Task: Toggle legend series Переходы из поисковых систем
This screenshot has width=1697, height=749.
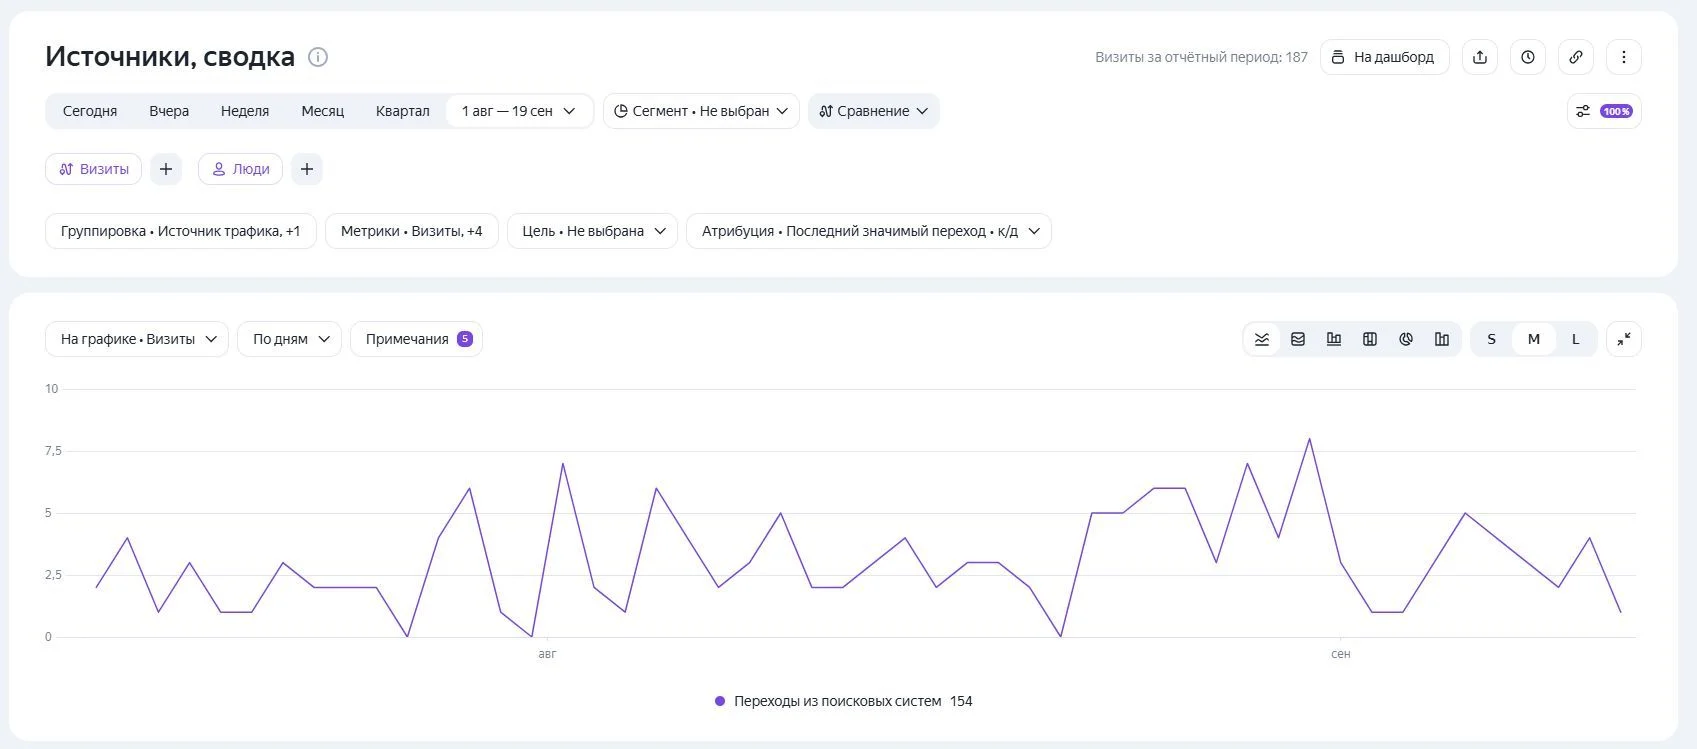Action: [x=843, y=701]
